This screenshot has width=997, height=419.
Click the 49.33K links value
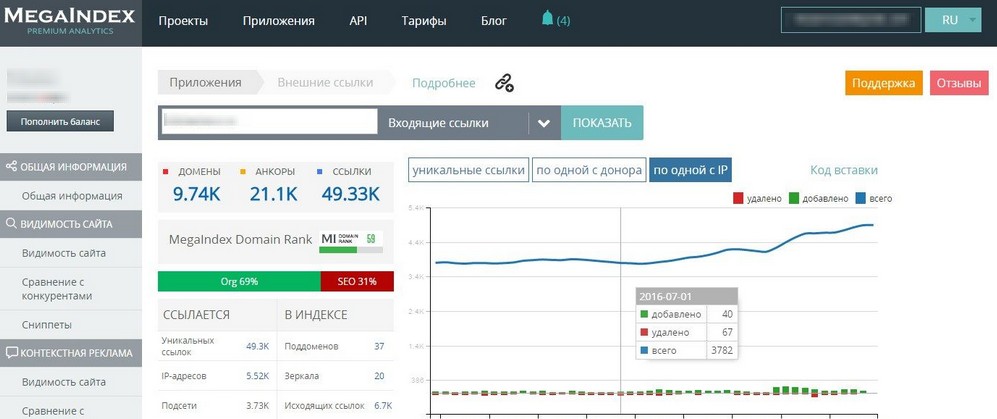pos(350,195)
